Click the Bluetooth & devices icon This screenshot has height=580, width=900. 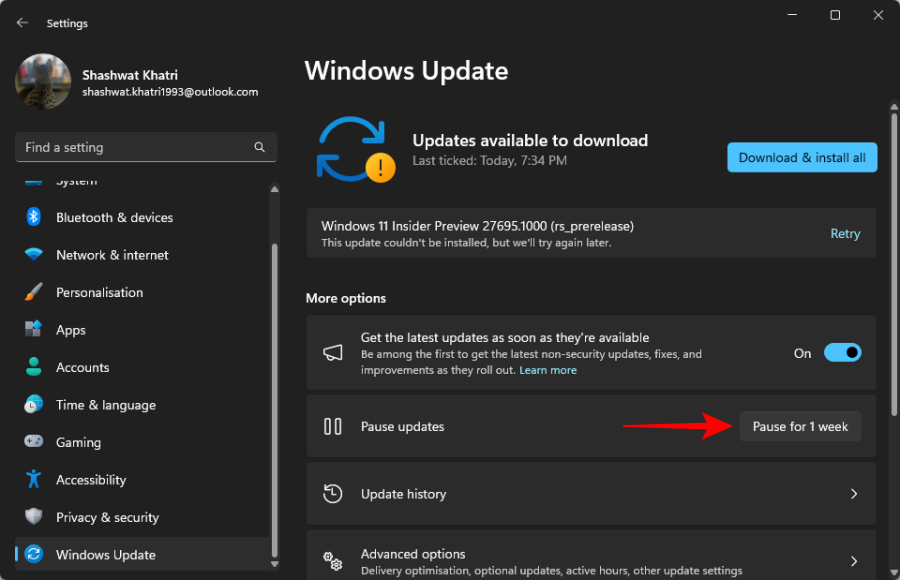[34, 217]
